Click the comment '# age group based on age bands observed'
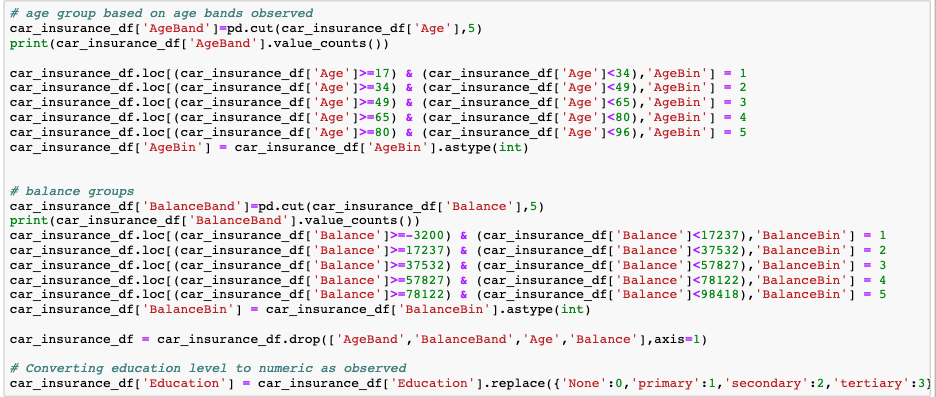 click(161, 13)
